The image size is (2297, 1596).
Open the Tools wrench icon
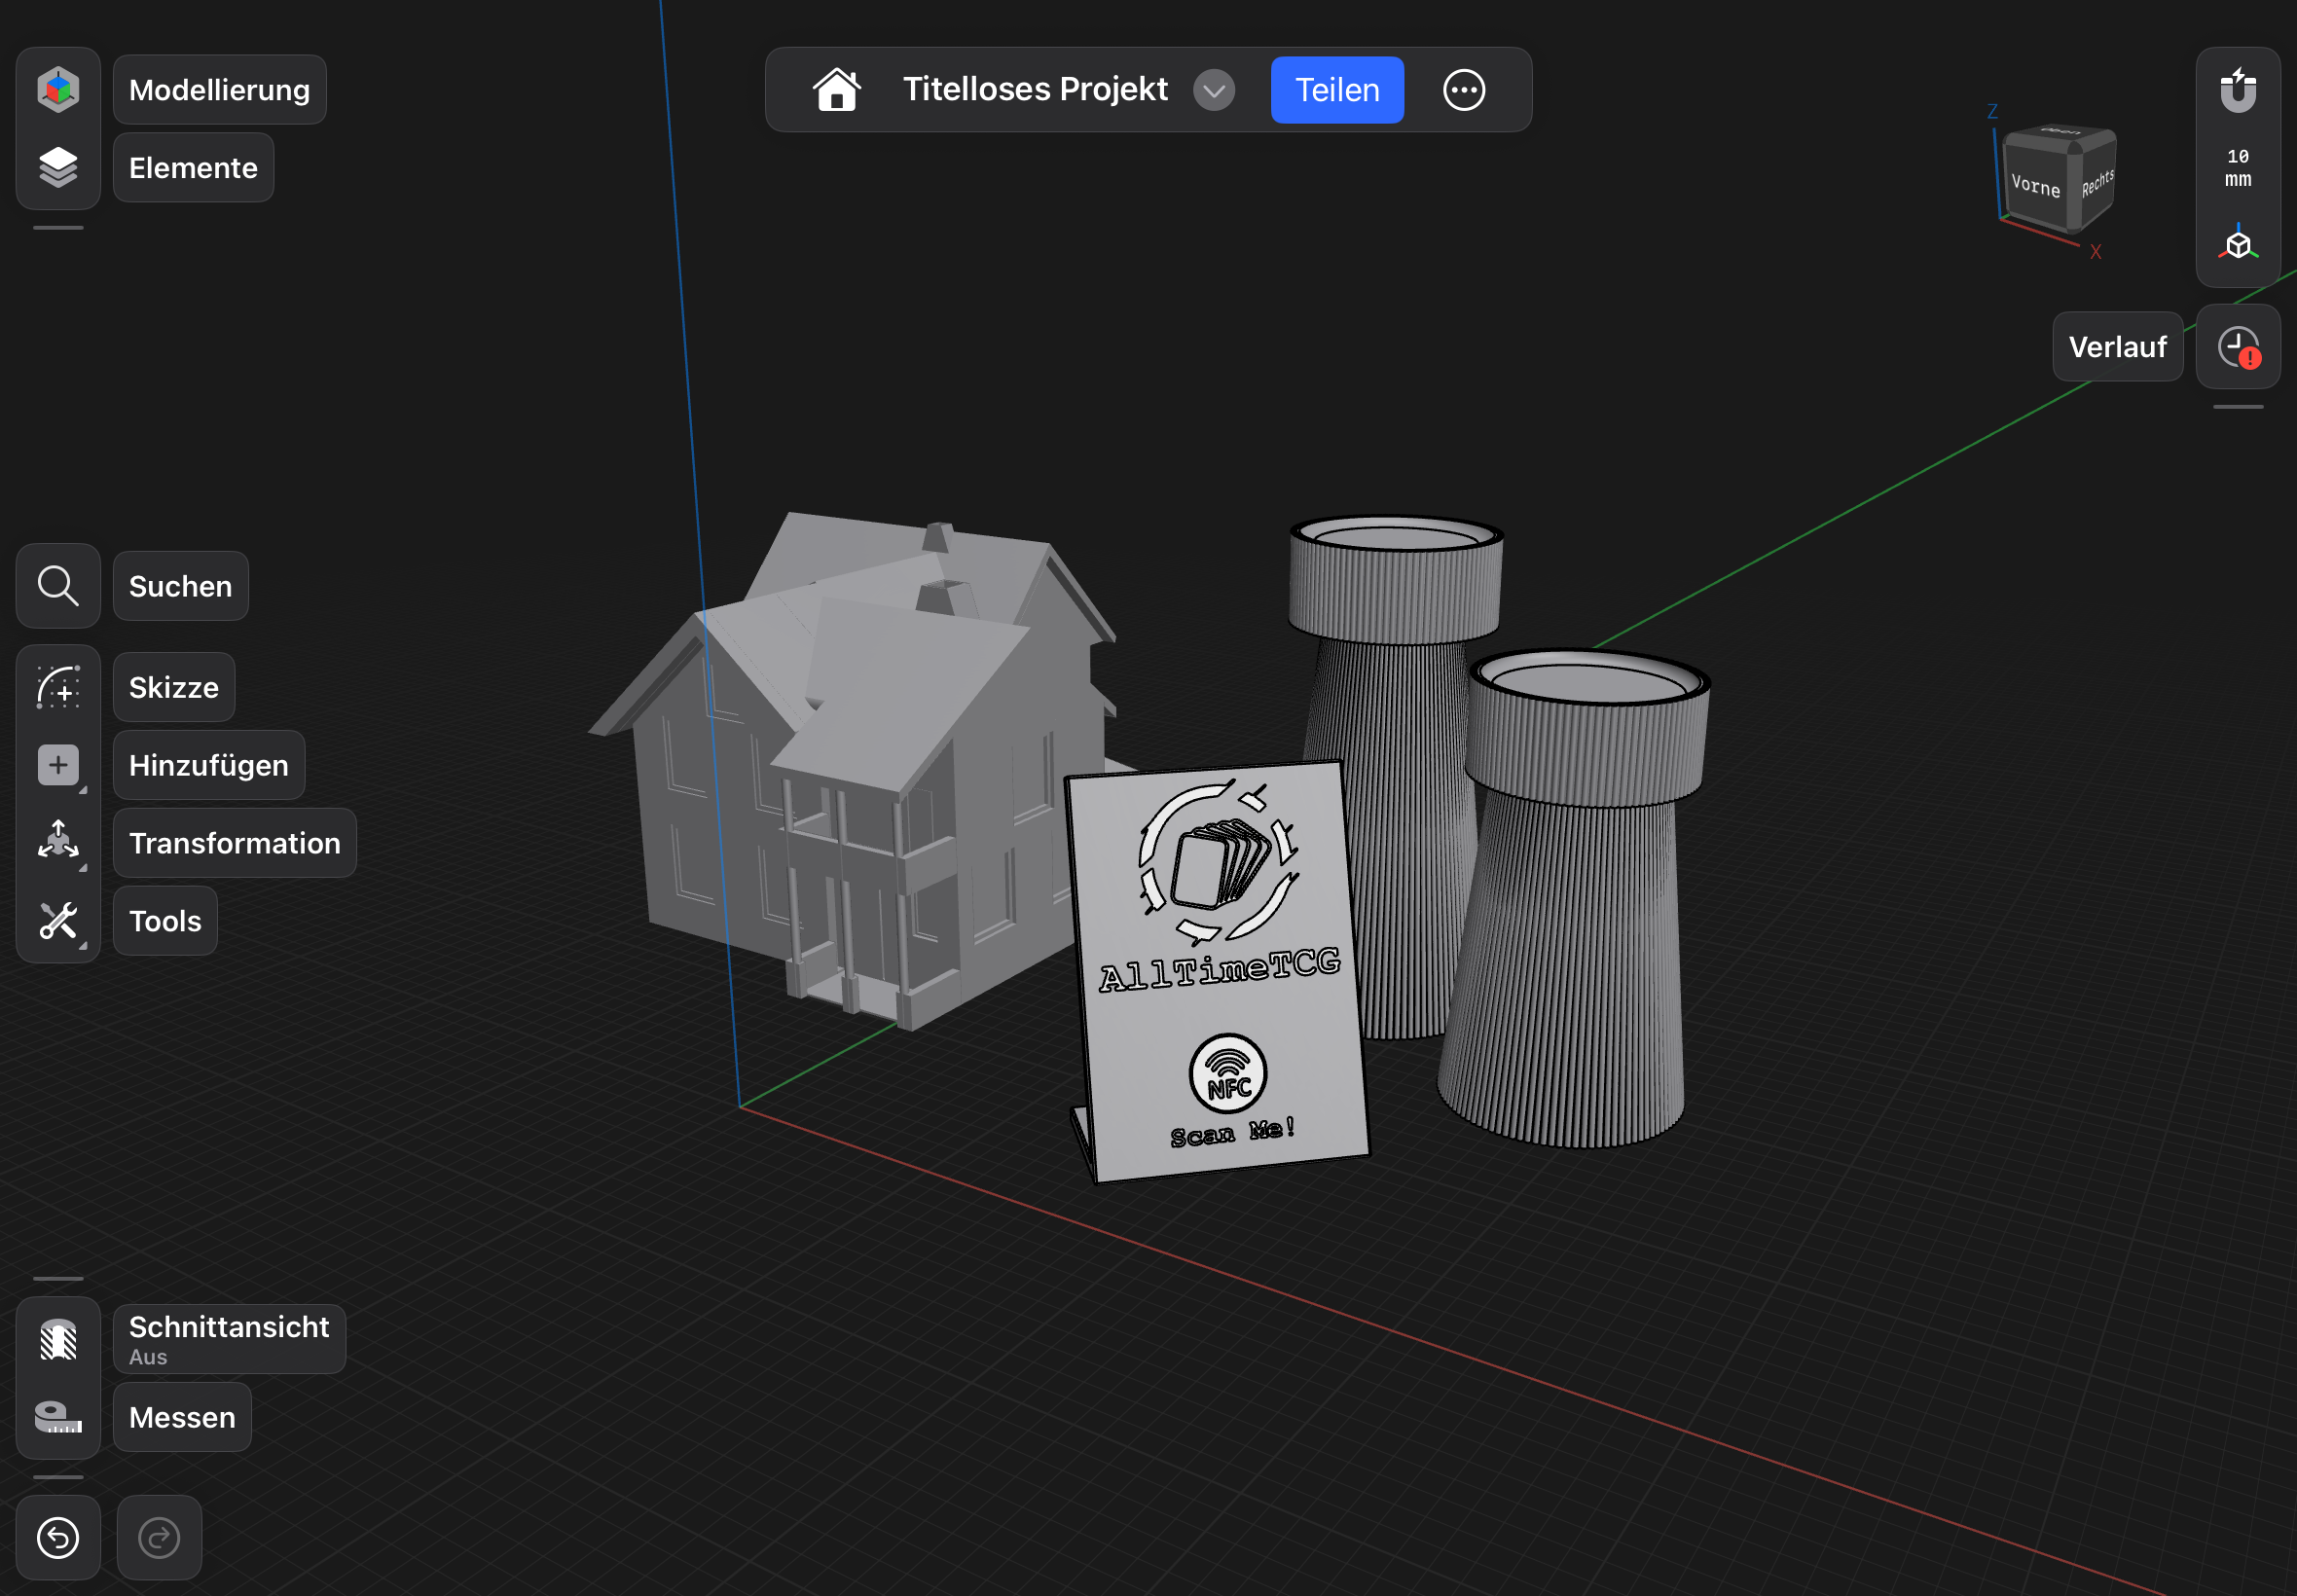[58, 920]
